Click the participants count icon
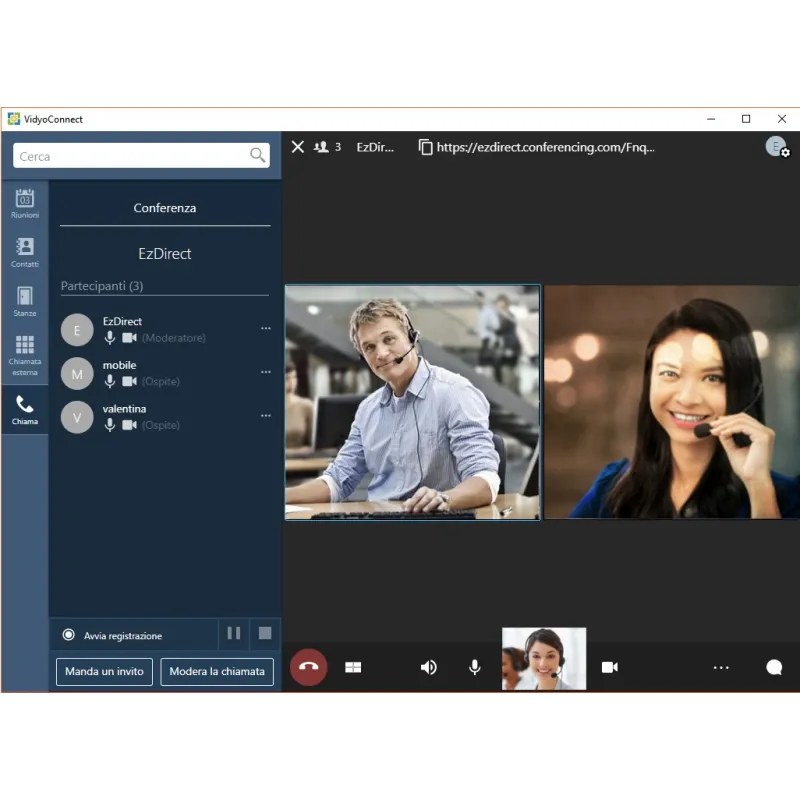Viewport: 800px width, 800px height. [321, 147]
